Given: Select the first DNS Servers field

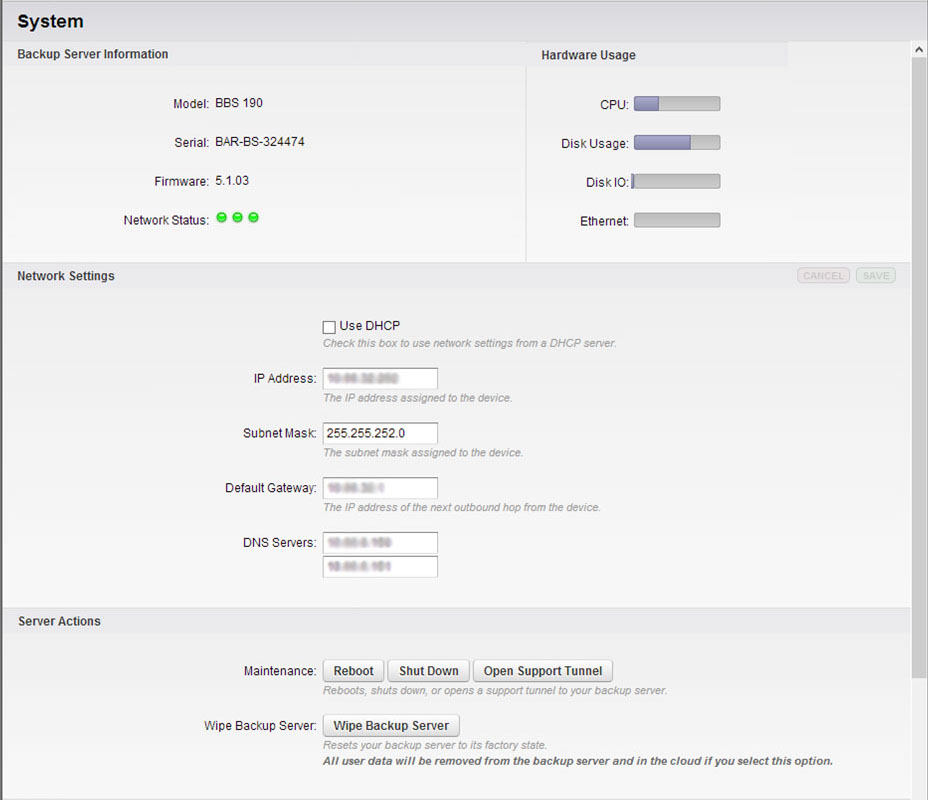Looking at the screenshot, I should [380, 543].
